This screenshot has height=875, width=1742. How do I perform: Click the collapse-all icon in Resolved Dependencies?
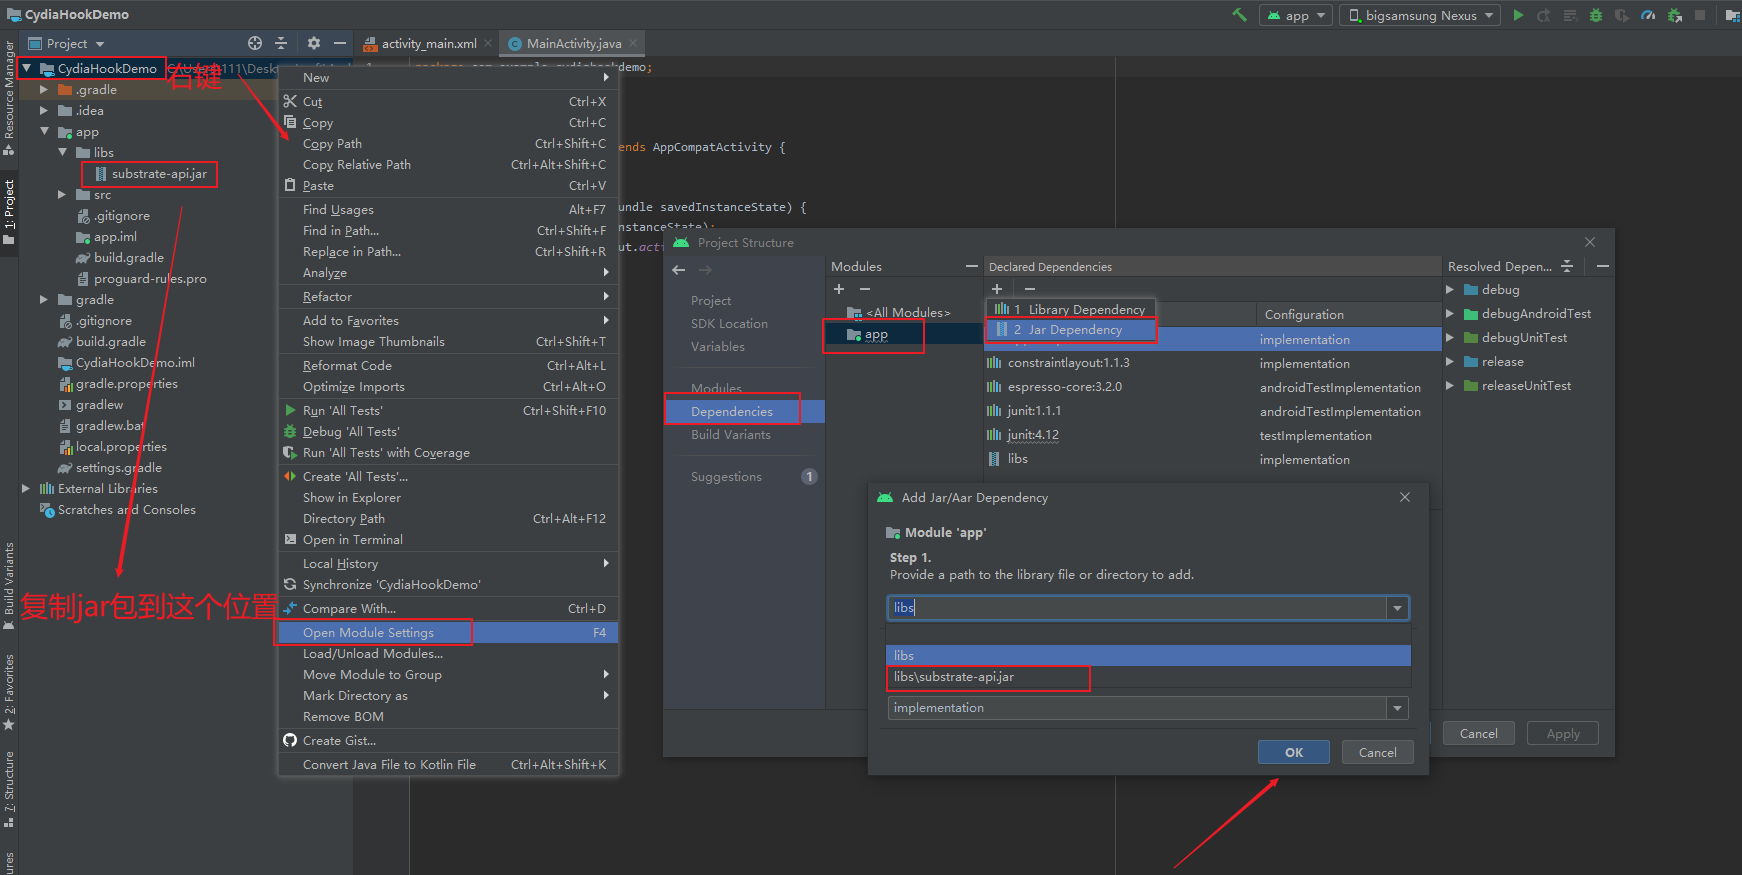(1567, 266)
